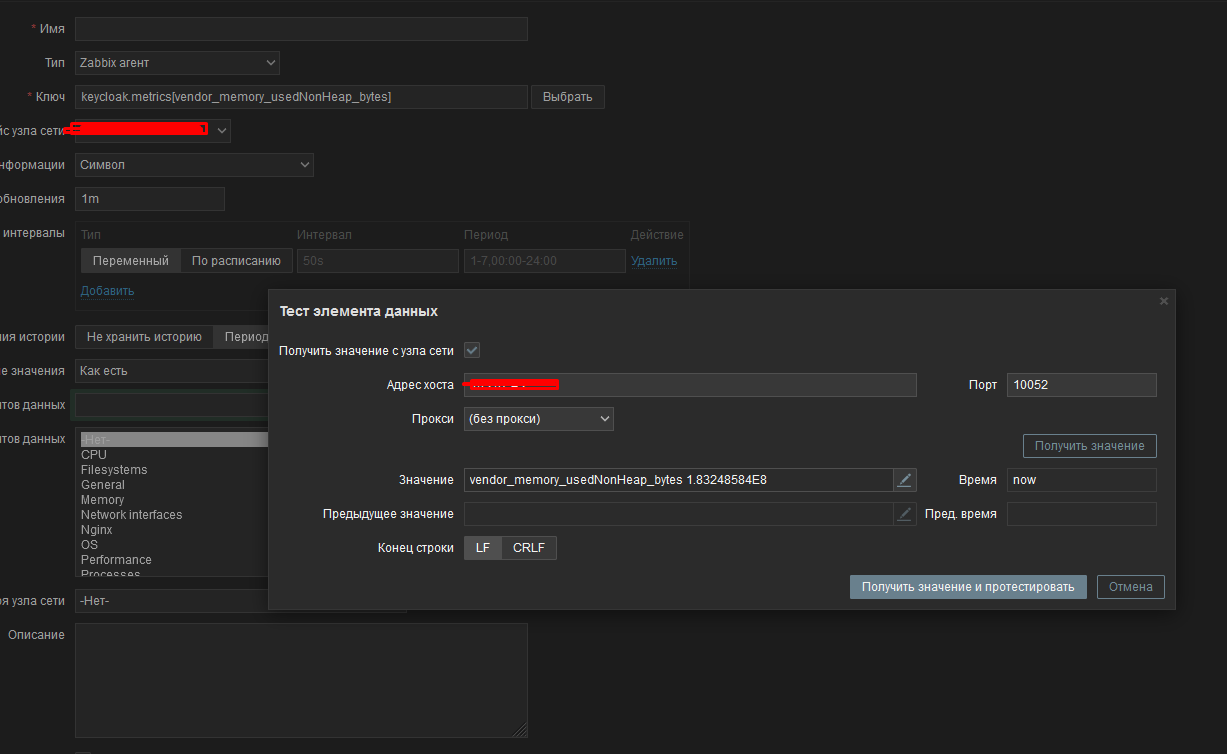Open the Тип dropdown showing Zabbix агент
This screenshot has height=754, width=1227.
click(177, 62)
